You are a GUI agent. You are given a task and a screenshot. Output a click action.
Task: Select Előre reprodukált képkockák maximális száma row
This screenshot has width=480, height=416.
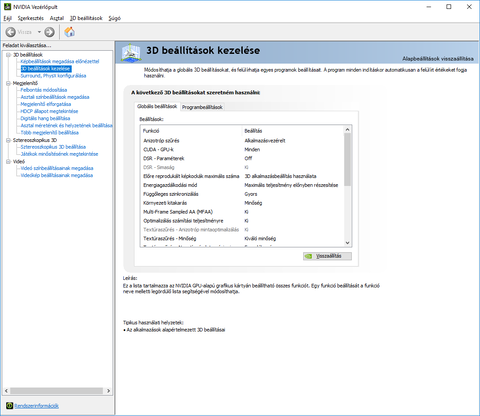tap(242, 176)
